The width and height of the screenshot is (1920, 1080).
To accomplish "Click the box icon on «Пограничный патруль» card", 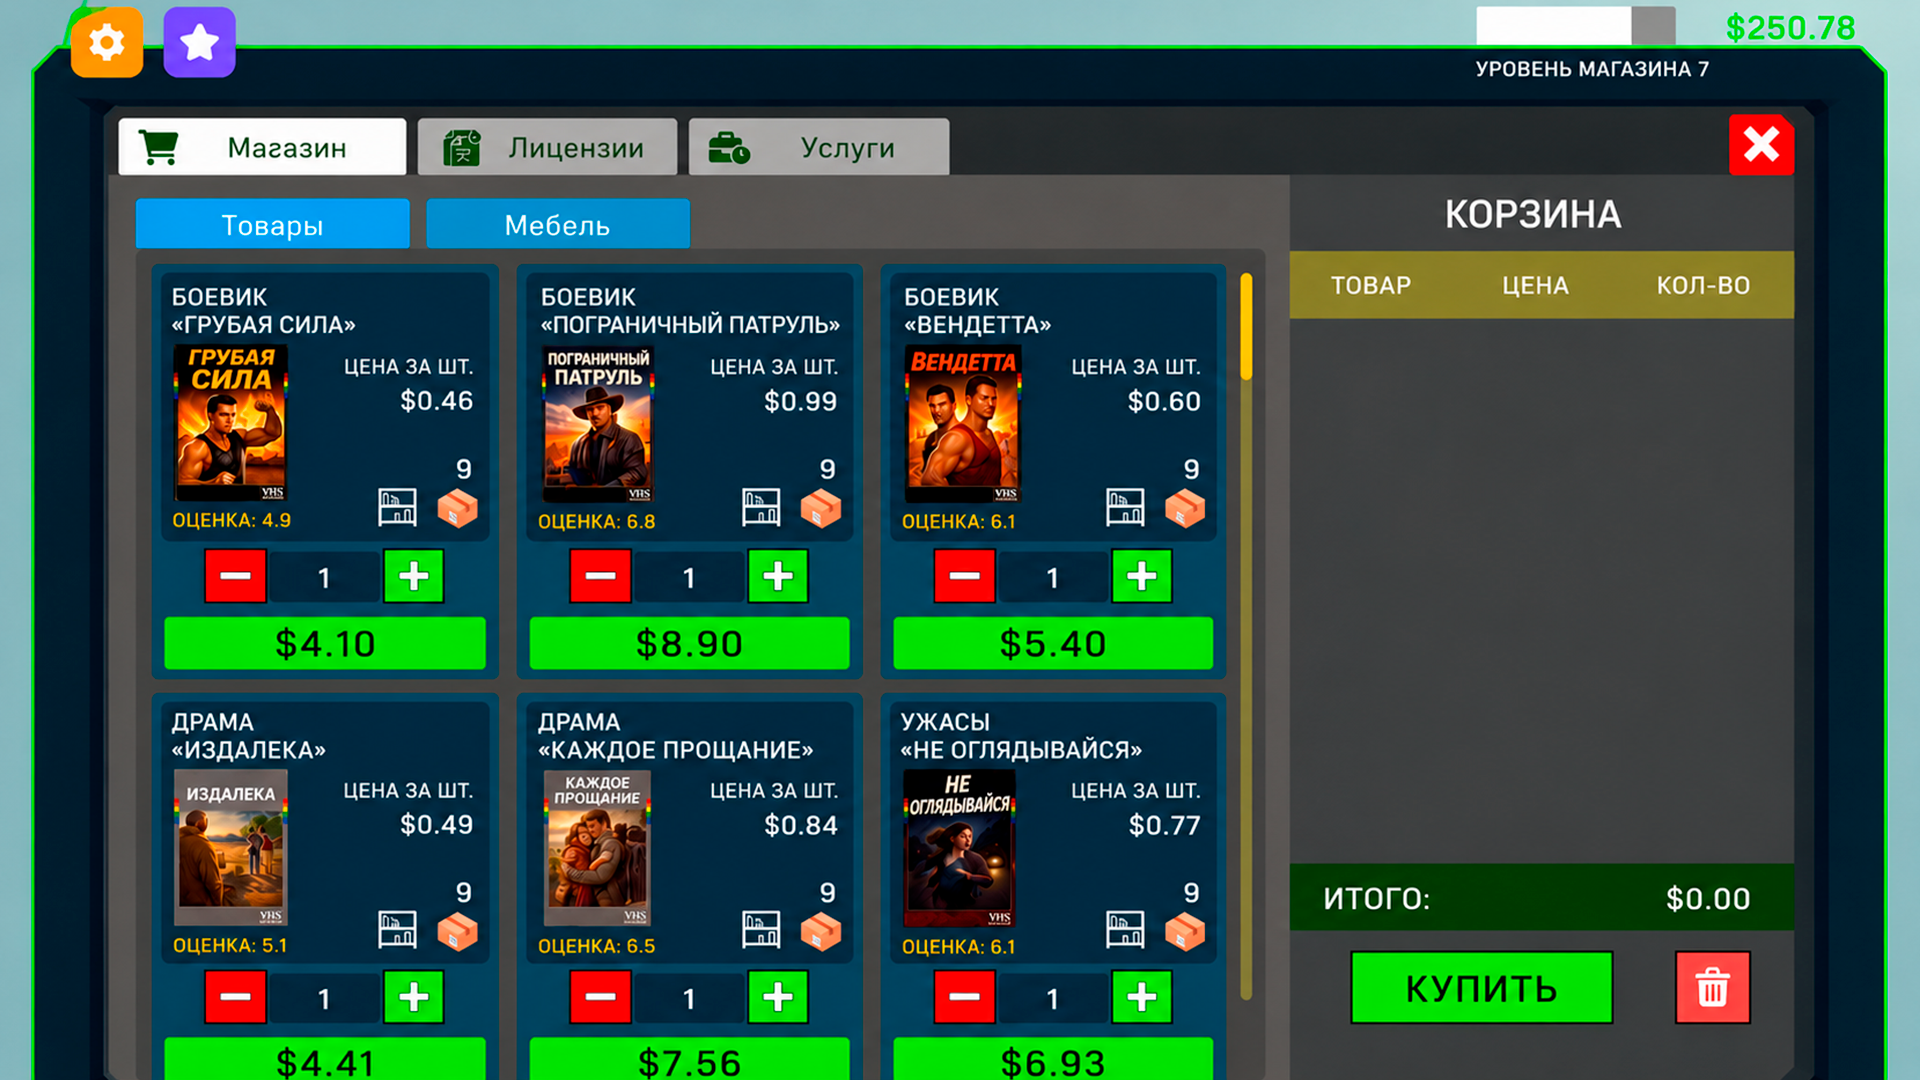I will pos(821,507).
